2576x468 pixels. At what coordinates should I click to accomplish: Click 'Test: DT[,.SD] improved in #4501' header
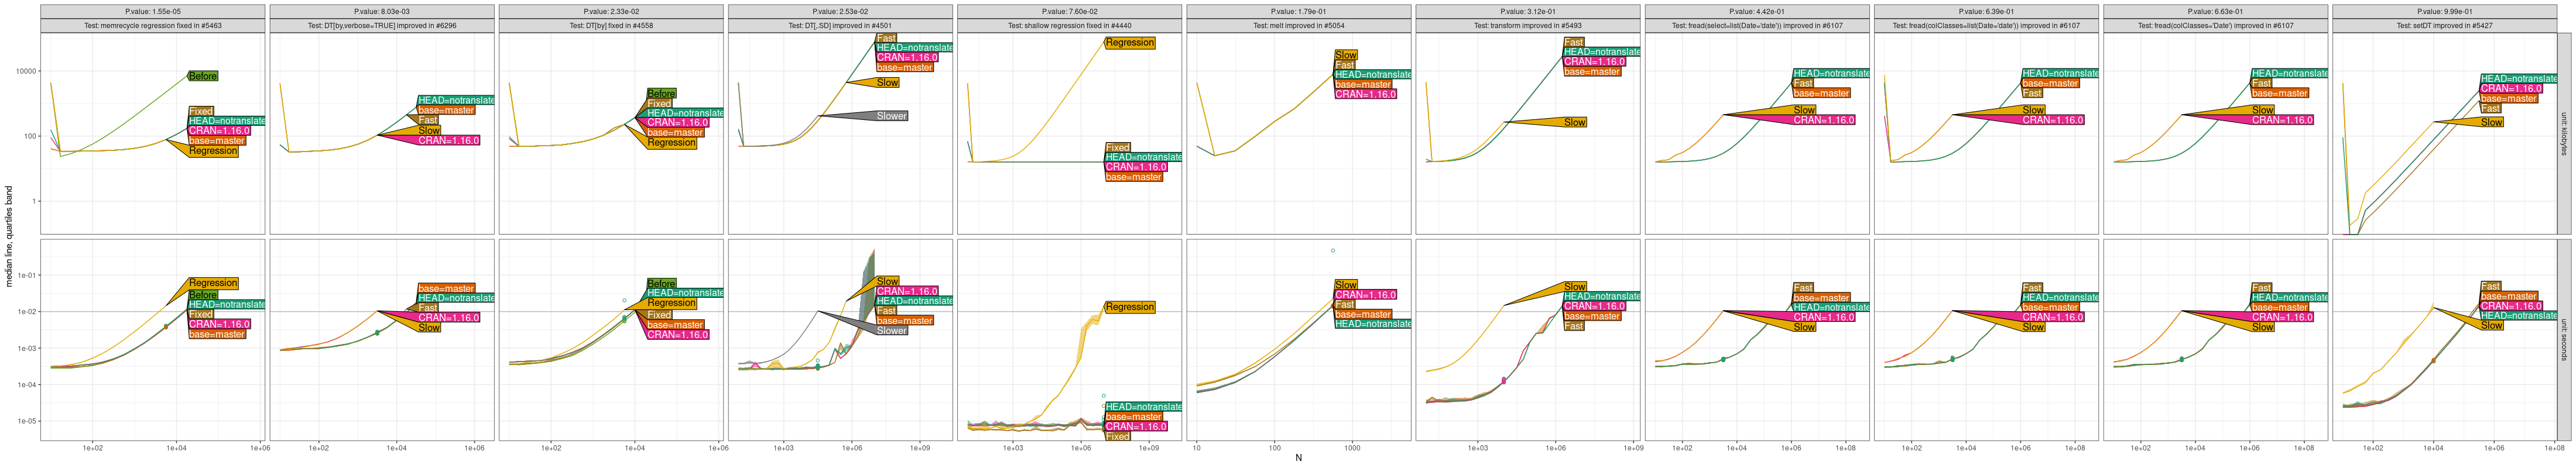pyautogui.click(x=840, y=26)
